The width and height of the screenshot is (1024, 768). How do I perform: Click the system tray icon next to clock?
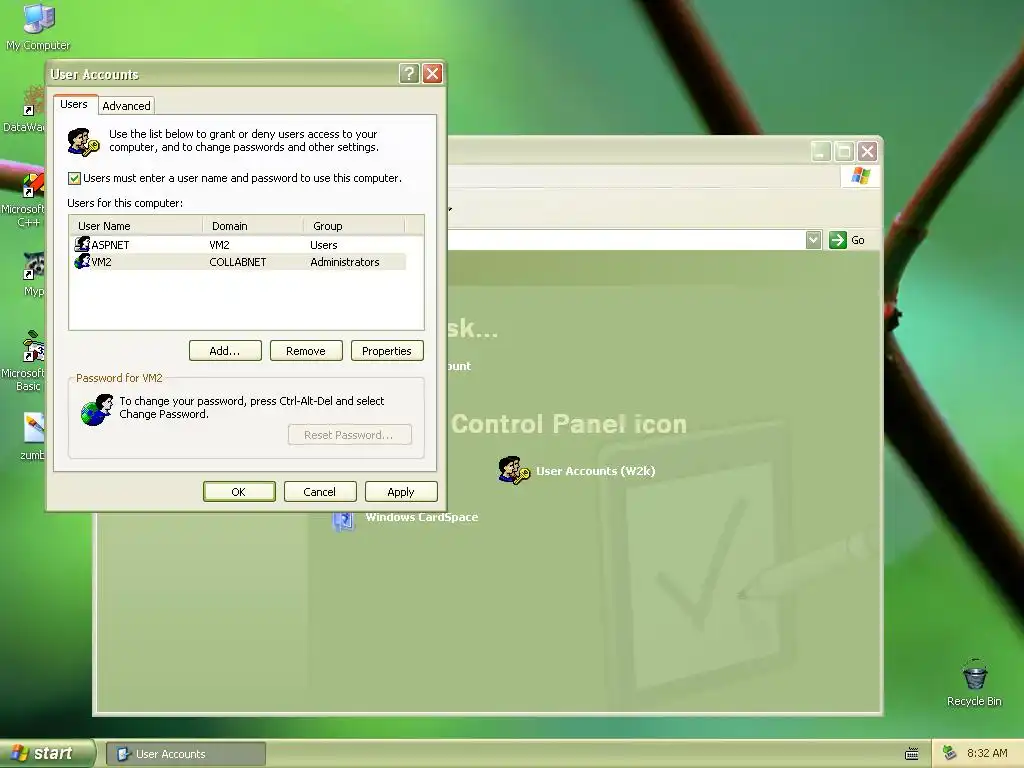click(950, 753)
